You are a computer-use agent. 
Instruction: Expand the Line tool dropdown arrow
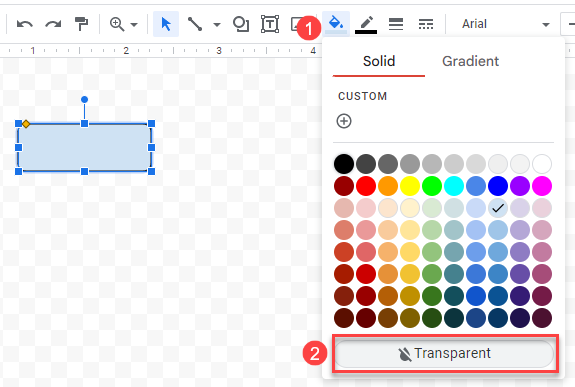(217, 25)
